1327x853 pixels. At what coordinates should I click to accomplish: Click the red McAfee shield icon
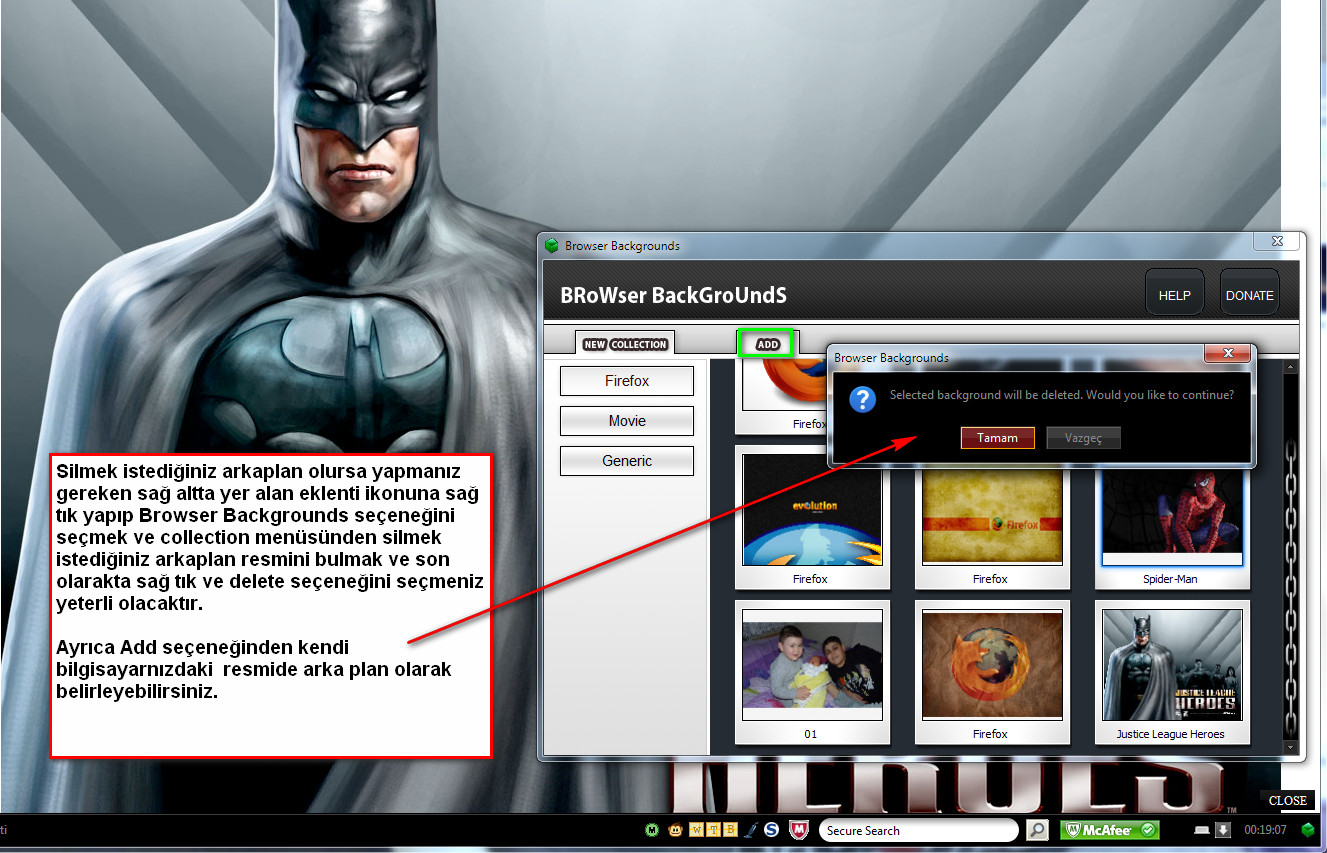(798, 830)
